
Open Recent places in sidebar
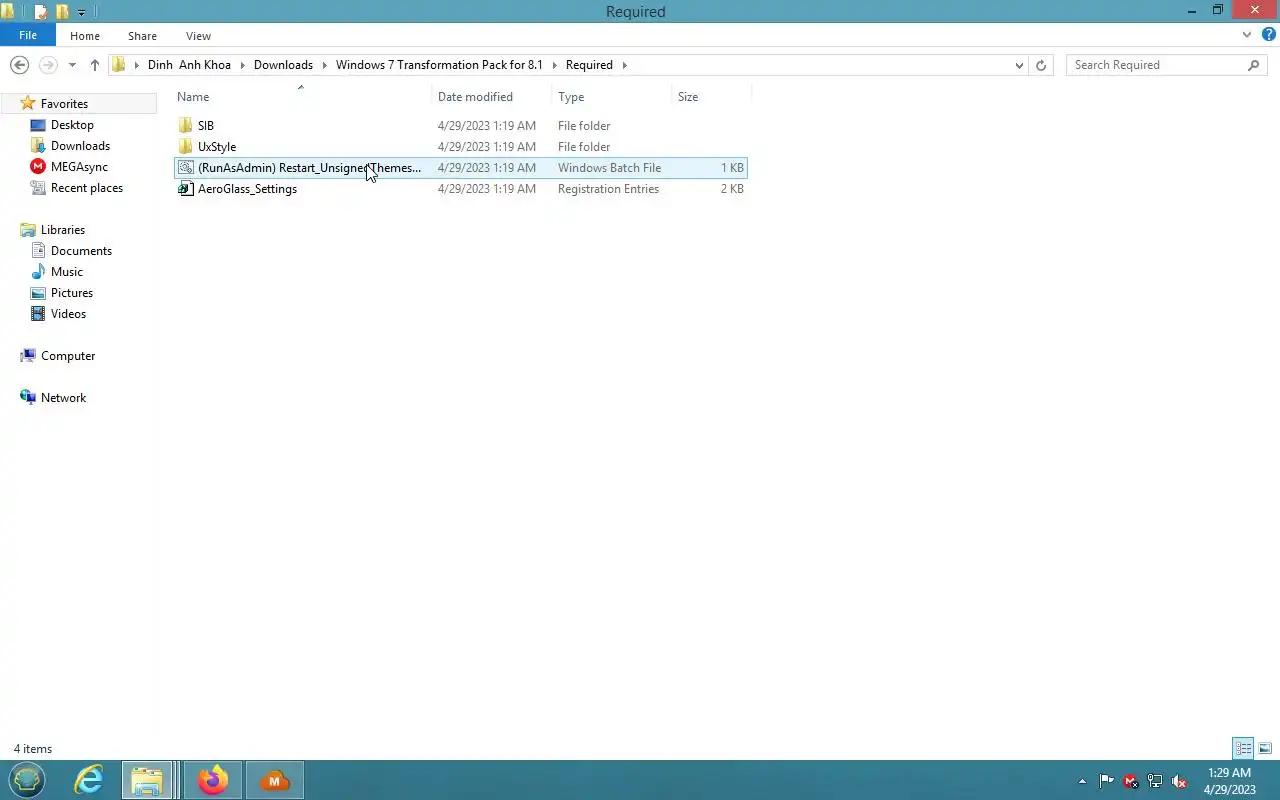pos(87,188)
